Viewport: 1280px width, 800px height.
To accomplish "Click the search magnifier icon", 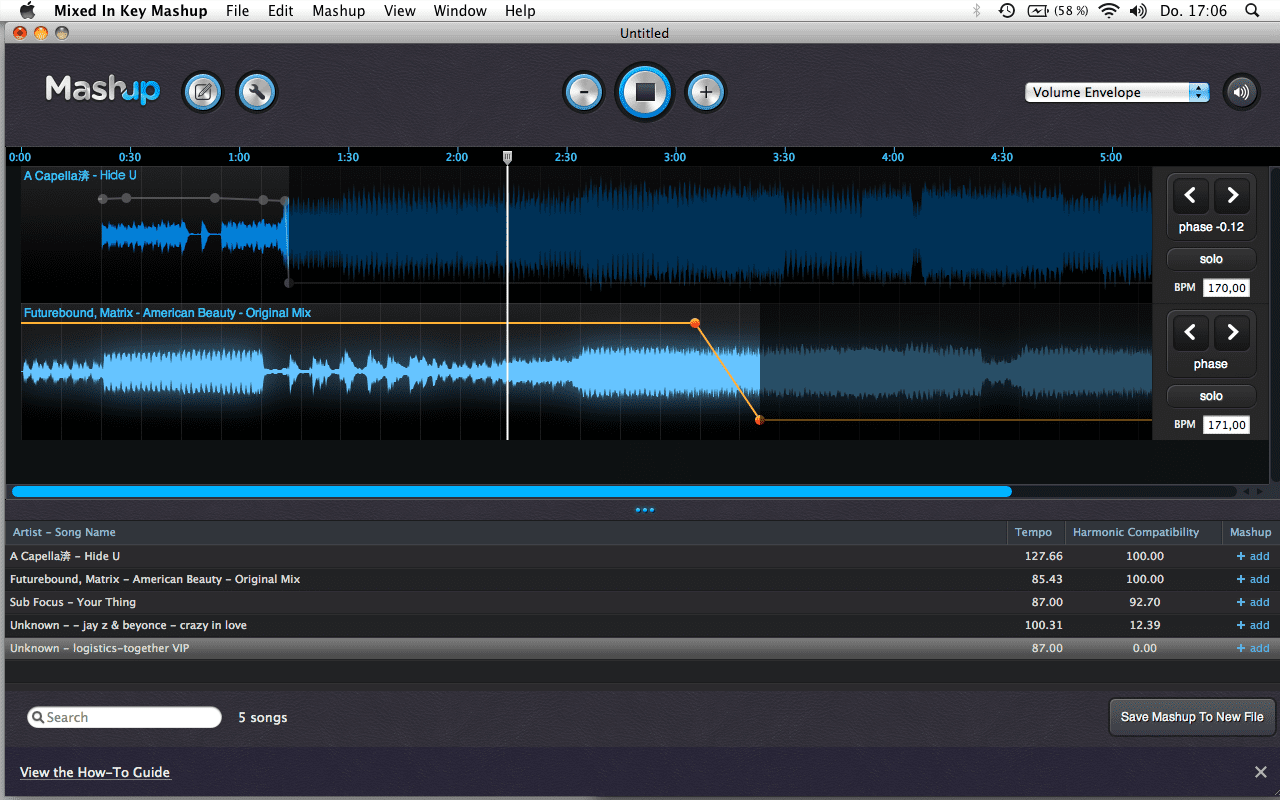I will (x=38, y=717).
